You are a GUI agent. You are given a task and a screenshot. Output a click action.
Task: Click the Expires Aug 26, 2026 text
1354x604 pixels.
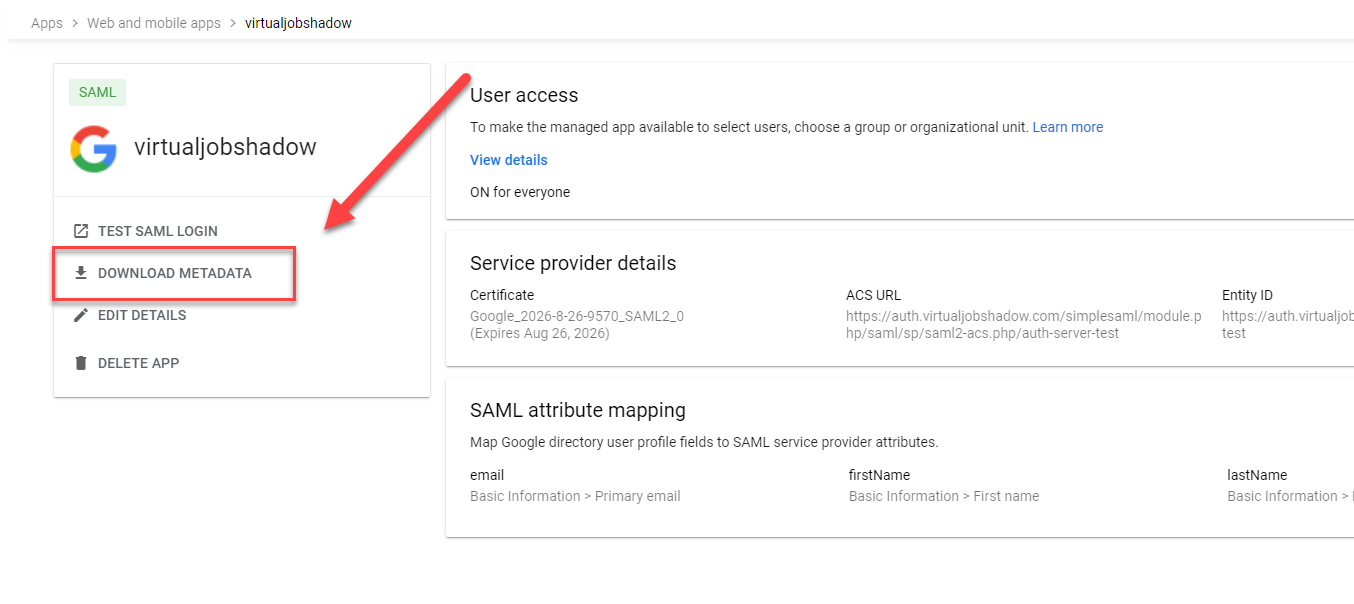pos(540,333)
